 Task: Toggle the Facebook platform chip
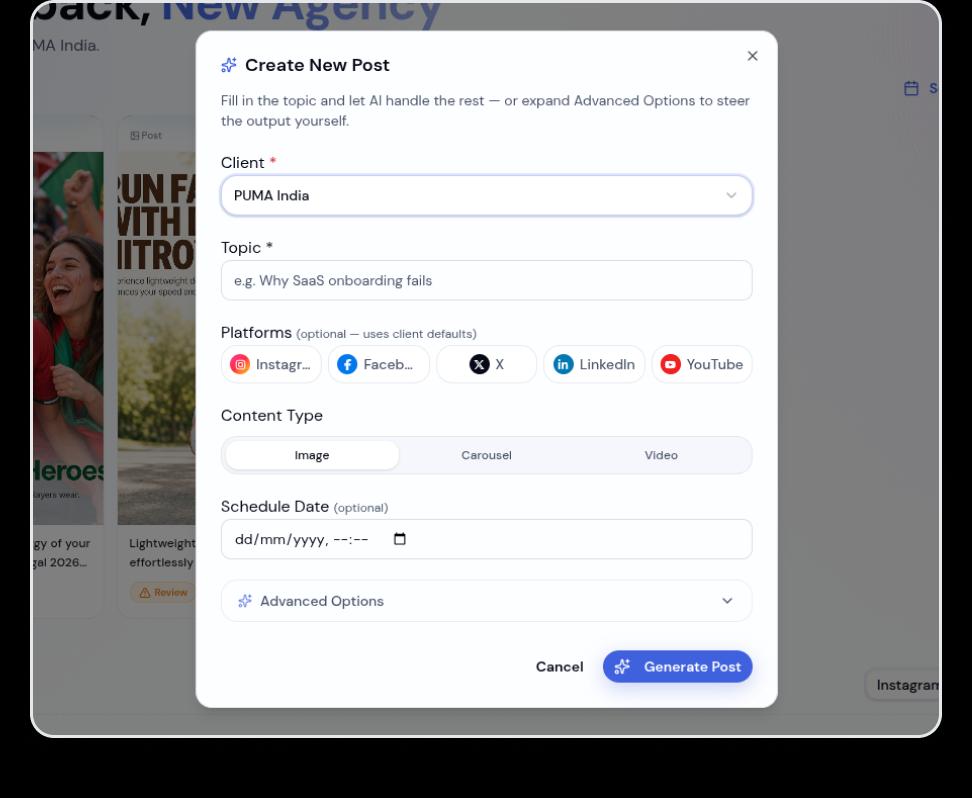tap(378, 364)
